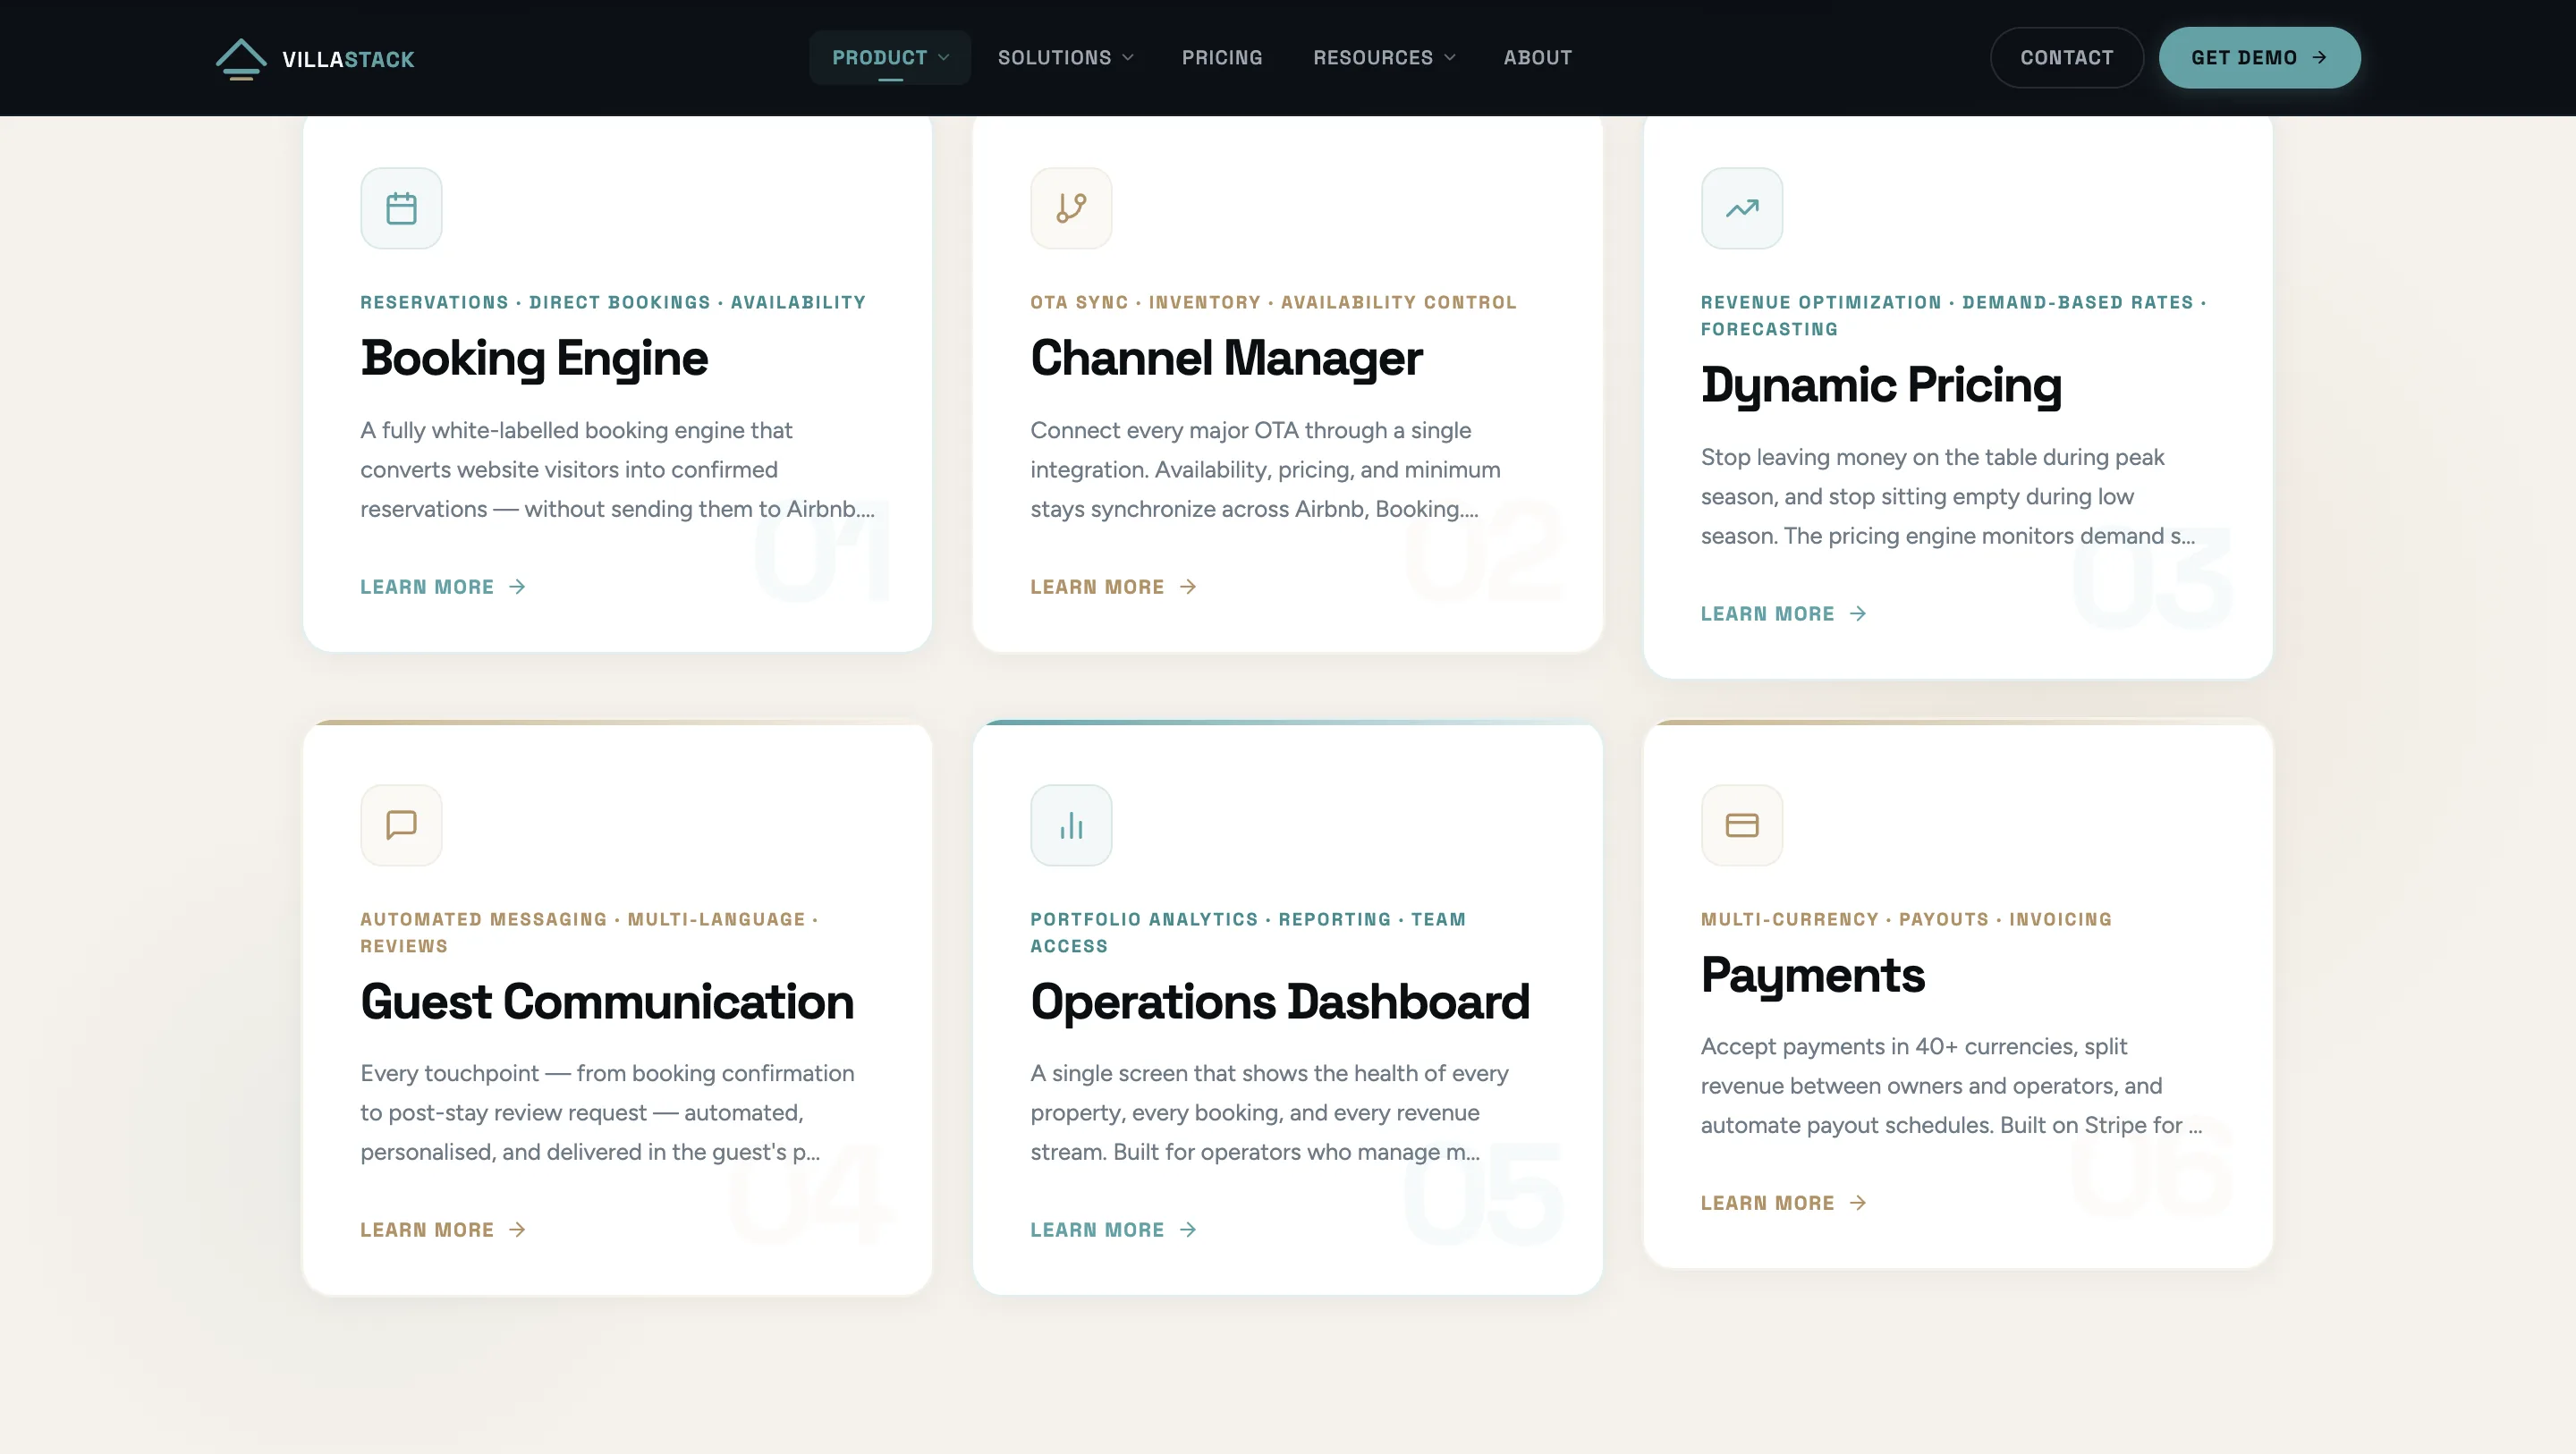The image size is (2576, 1454).
Task: Click the chat bubble icon on Guest Communication card
Action: tap(401, 824)
